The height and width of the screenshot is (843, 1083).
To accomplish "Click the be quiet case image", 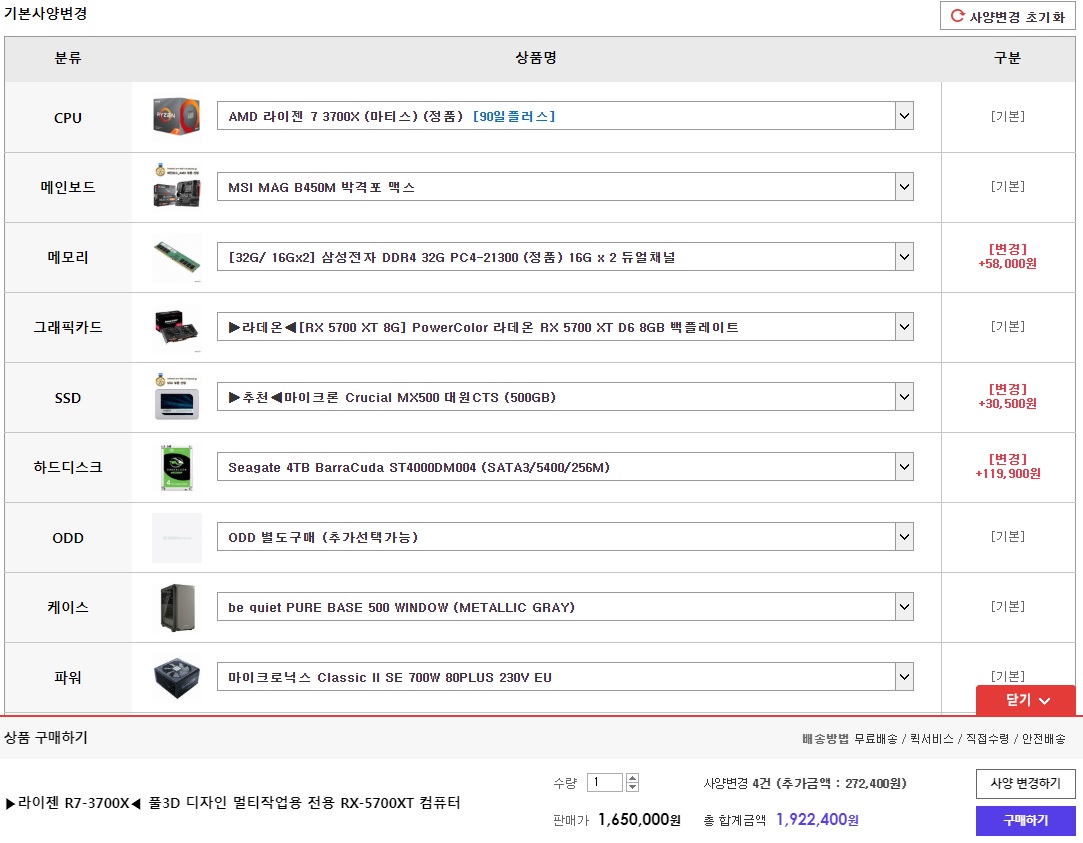I will (178, 608).
